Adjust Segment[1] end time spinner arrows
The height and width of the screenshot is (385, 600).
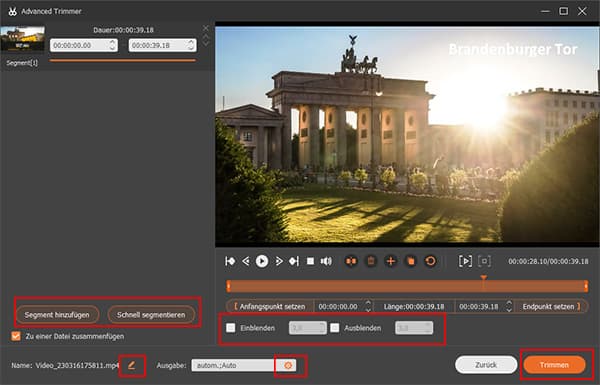pyautogui.click(x=191, y=45)
